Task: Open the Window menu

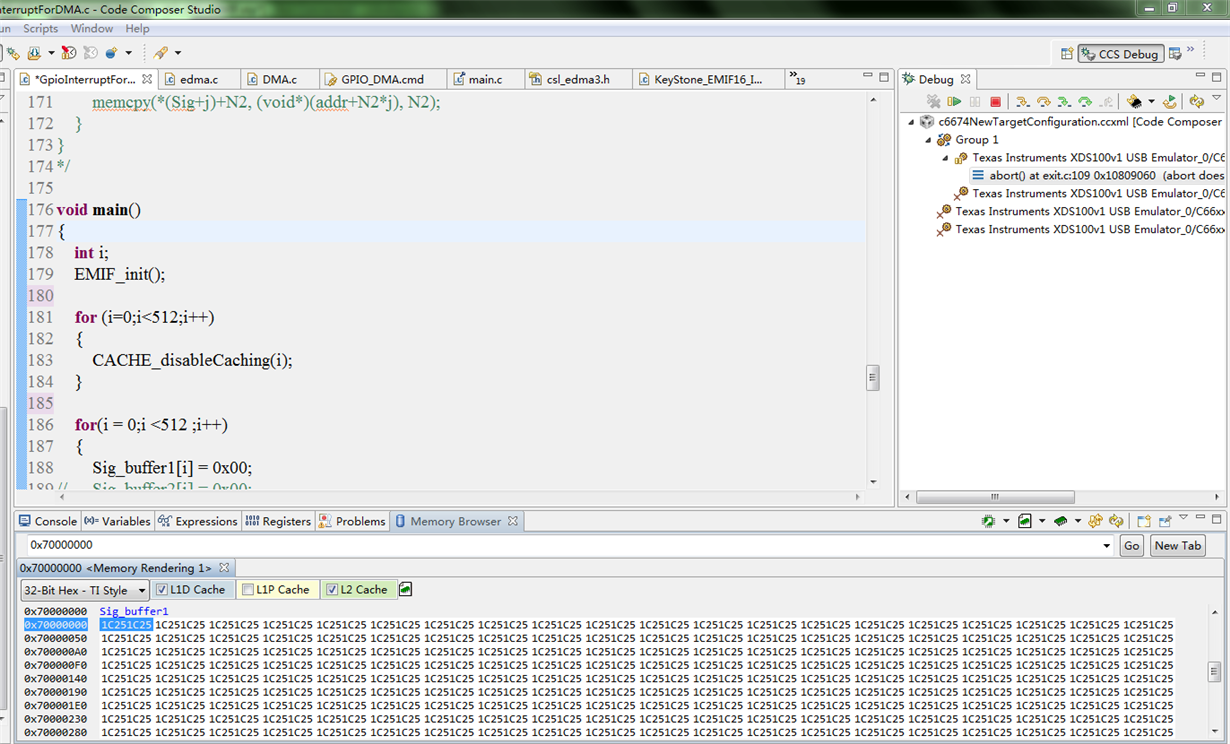Action: coord(92,29)
